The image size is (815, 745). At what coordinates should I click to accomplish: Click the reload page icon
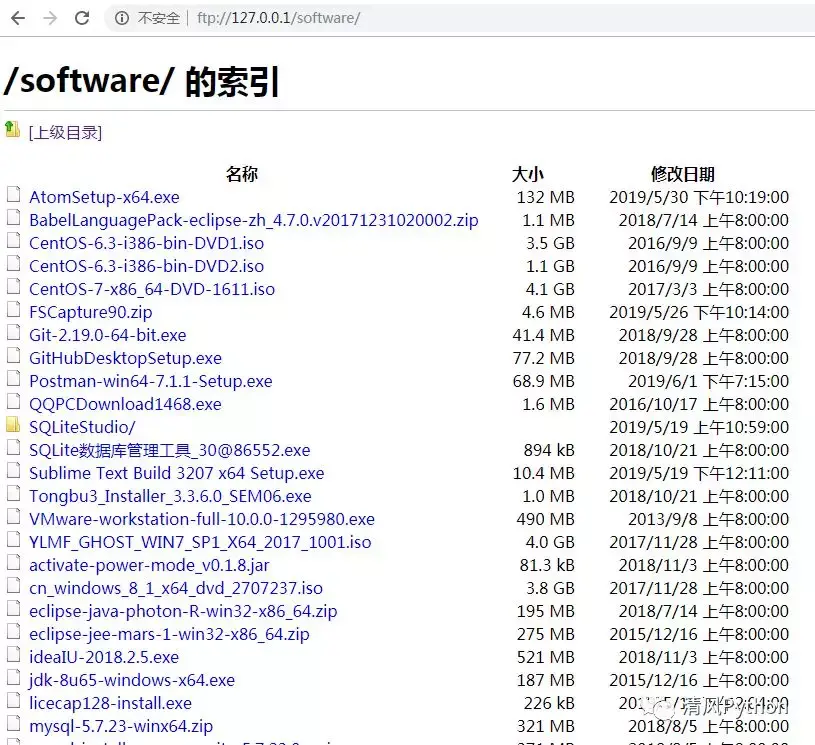(x=82, y=17)
